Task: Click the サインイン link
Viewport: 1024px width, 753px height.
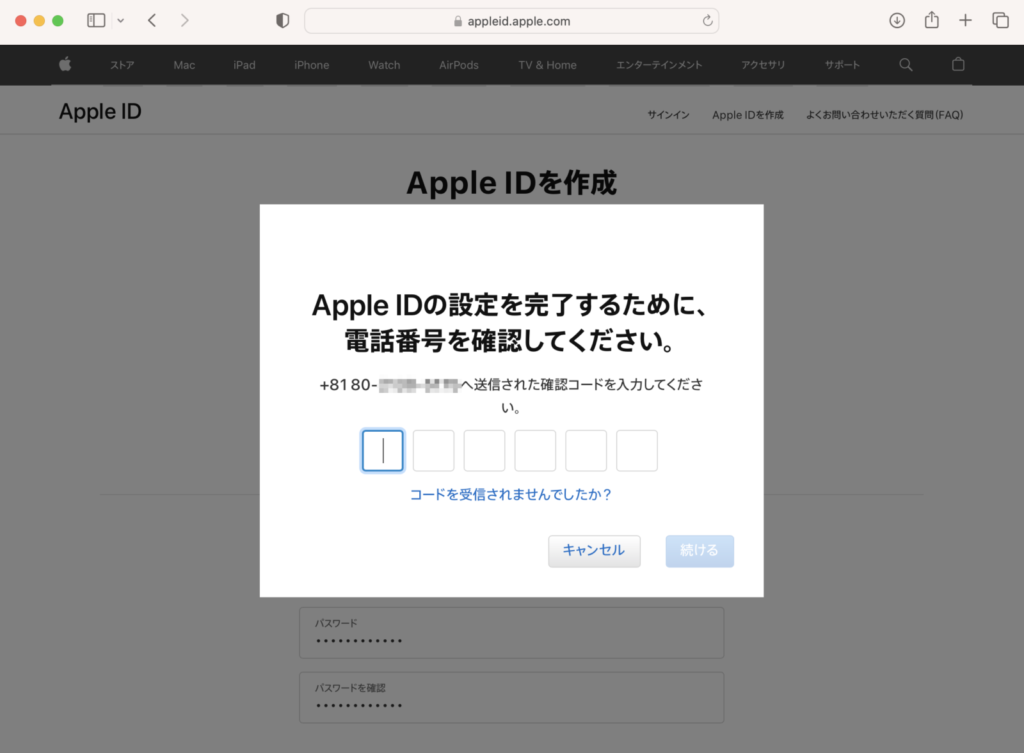Action: (x=668, y=115)
